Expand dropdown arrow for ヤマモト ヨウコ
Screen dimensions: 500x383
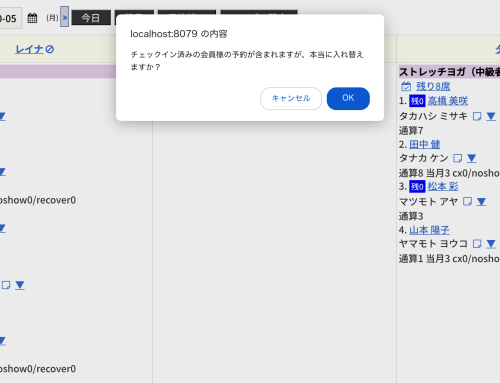pos(491,244)
